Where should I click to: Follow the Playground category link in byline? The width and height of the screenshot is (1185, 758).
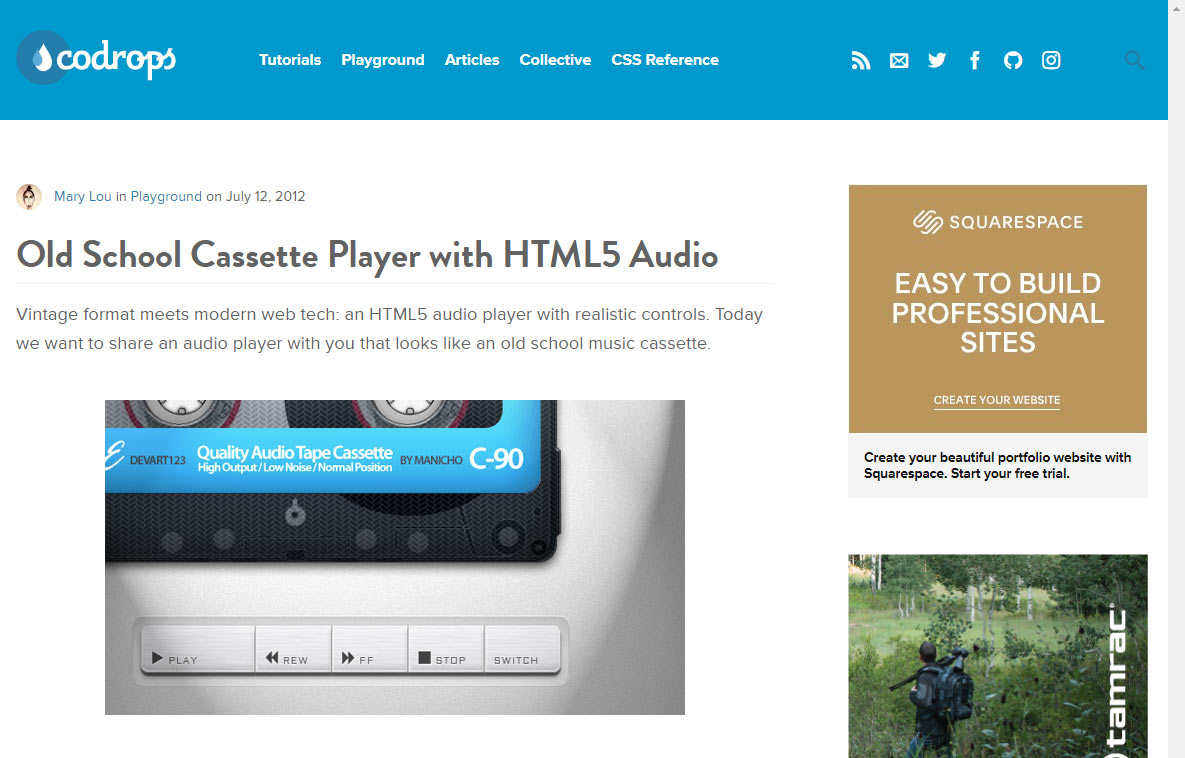click(166, 196)
